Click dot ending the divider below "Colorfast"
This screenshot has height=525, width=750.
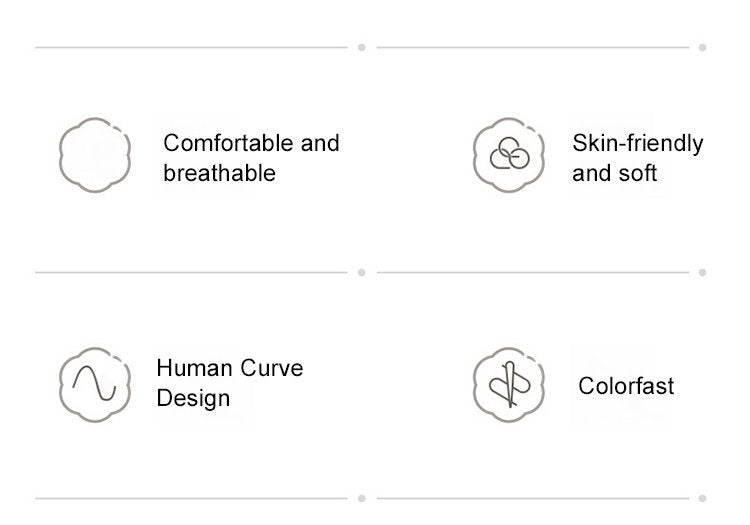[703, 497]
